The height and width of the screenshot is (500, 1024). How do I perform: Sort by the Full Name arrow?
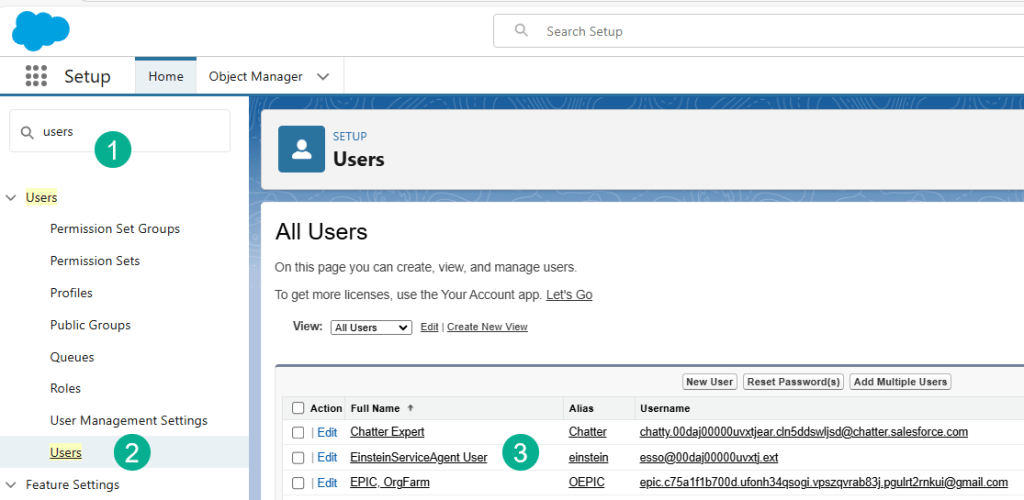coord(408,408)
